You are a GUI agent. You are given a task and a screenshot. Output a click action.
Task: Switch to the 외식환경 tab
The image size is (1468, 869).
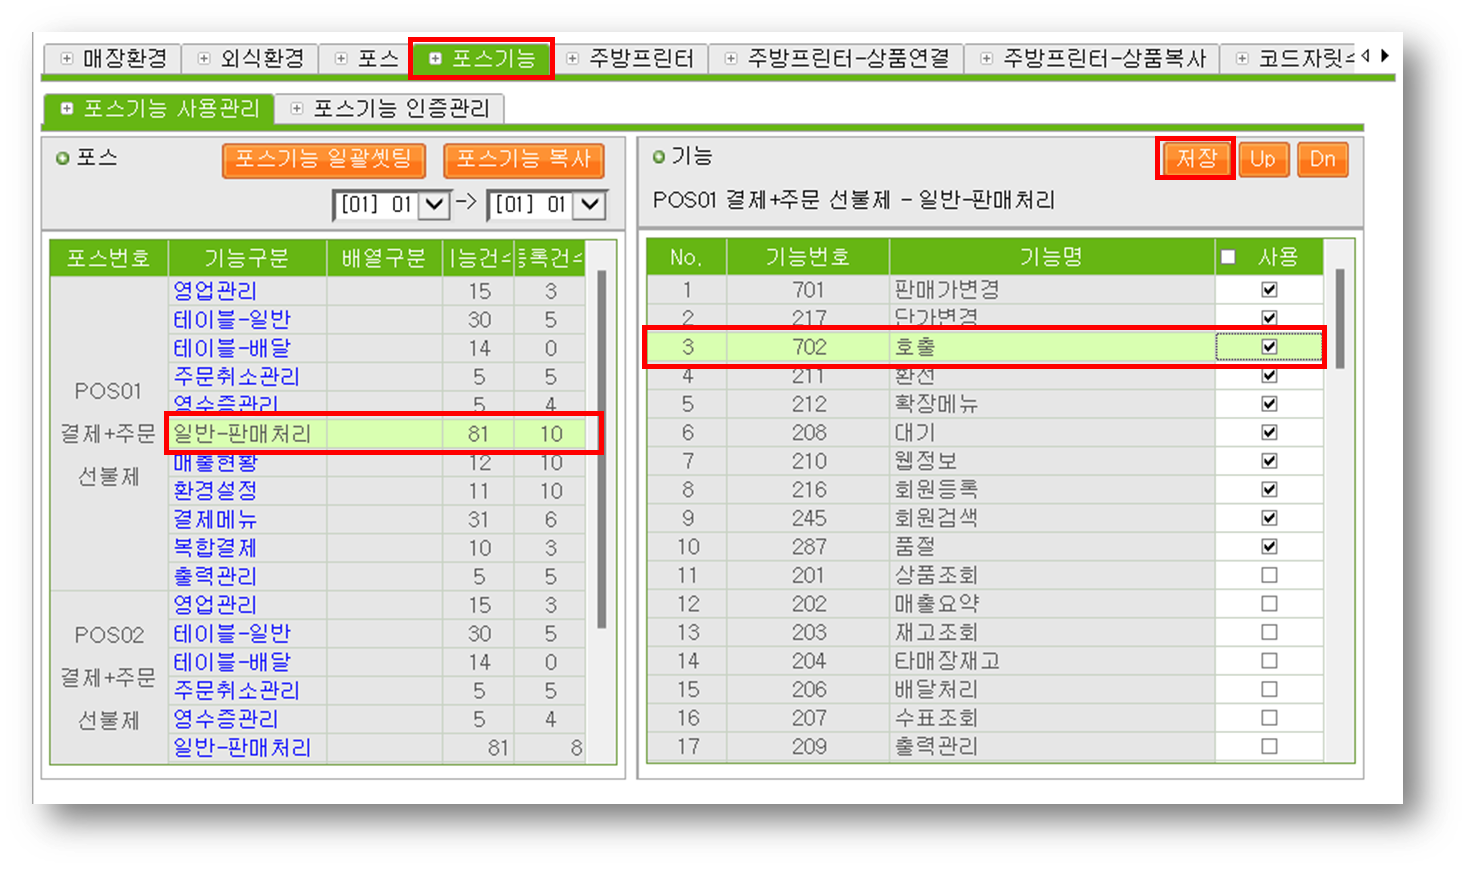251,59
